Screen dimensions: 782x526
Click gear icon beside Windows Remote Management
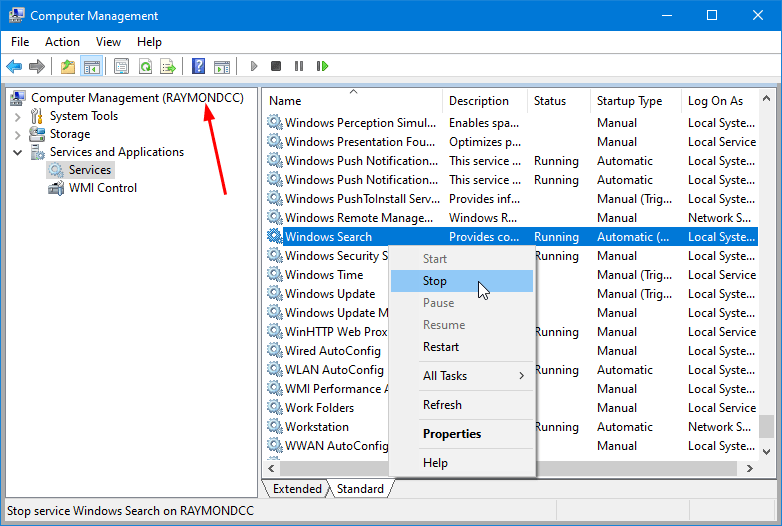[x=275, y=217]
